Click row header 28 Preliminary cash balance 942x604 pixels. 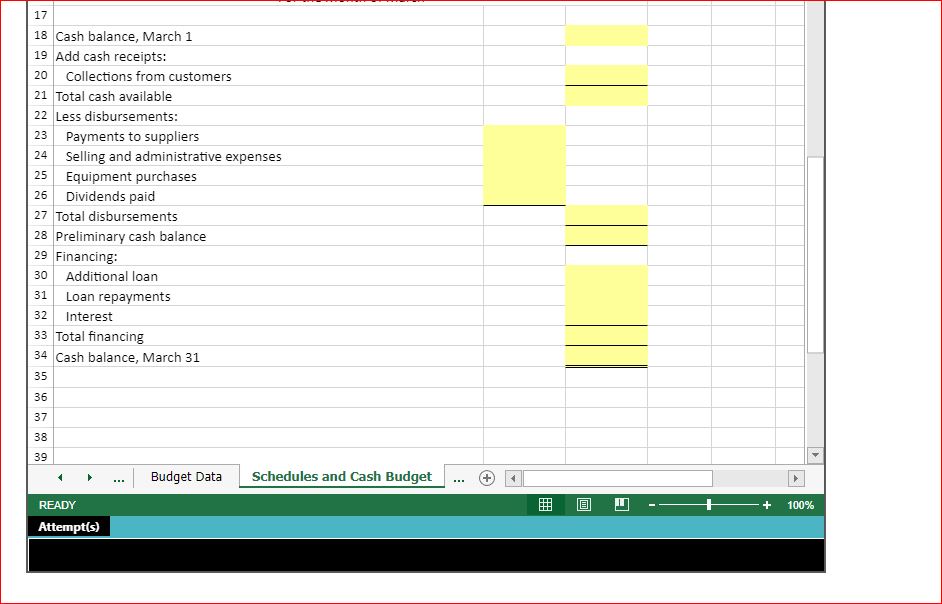(x=39, y=236)
